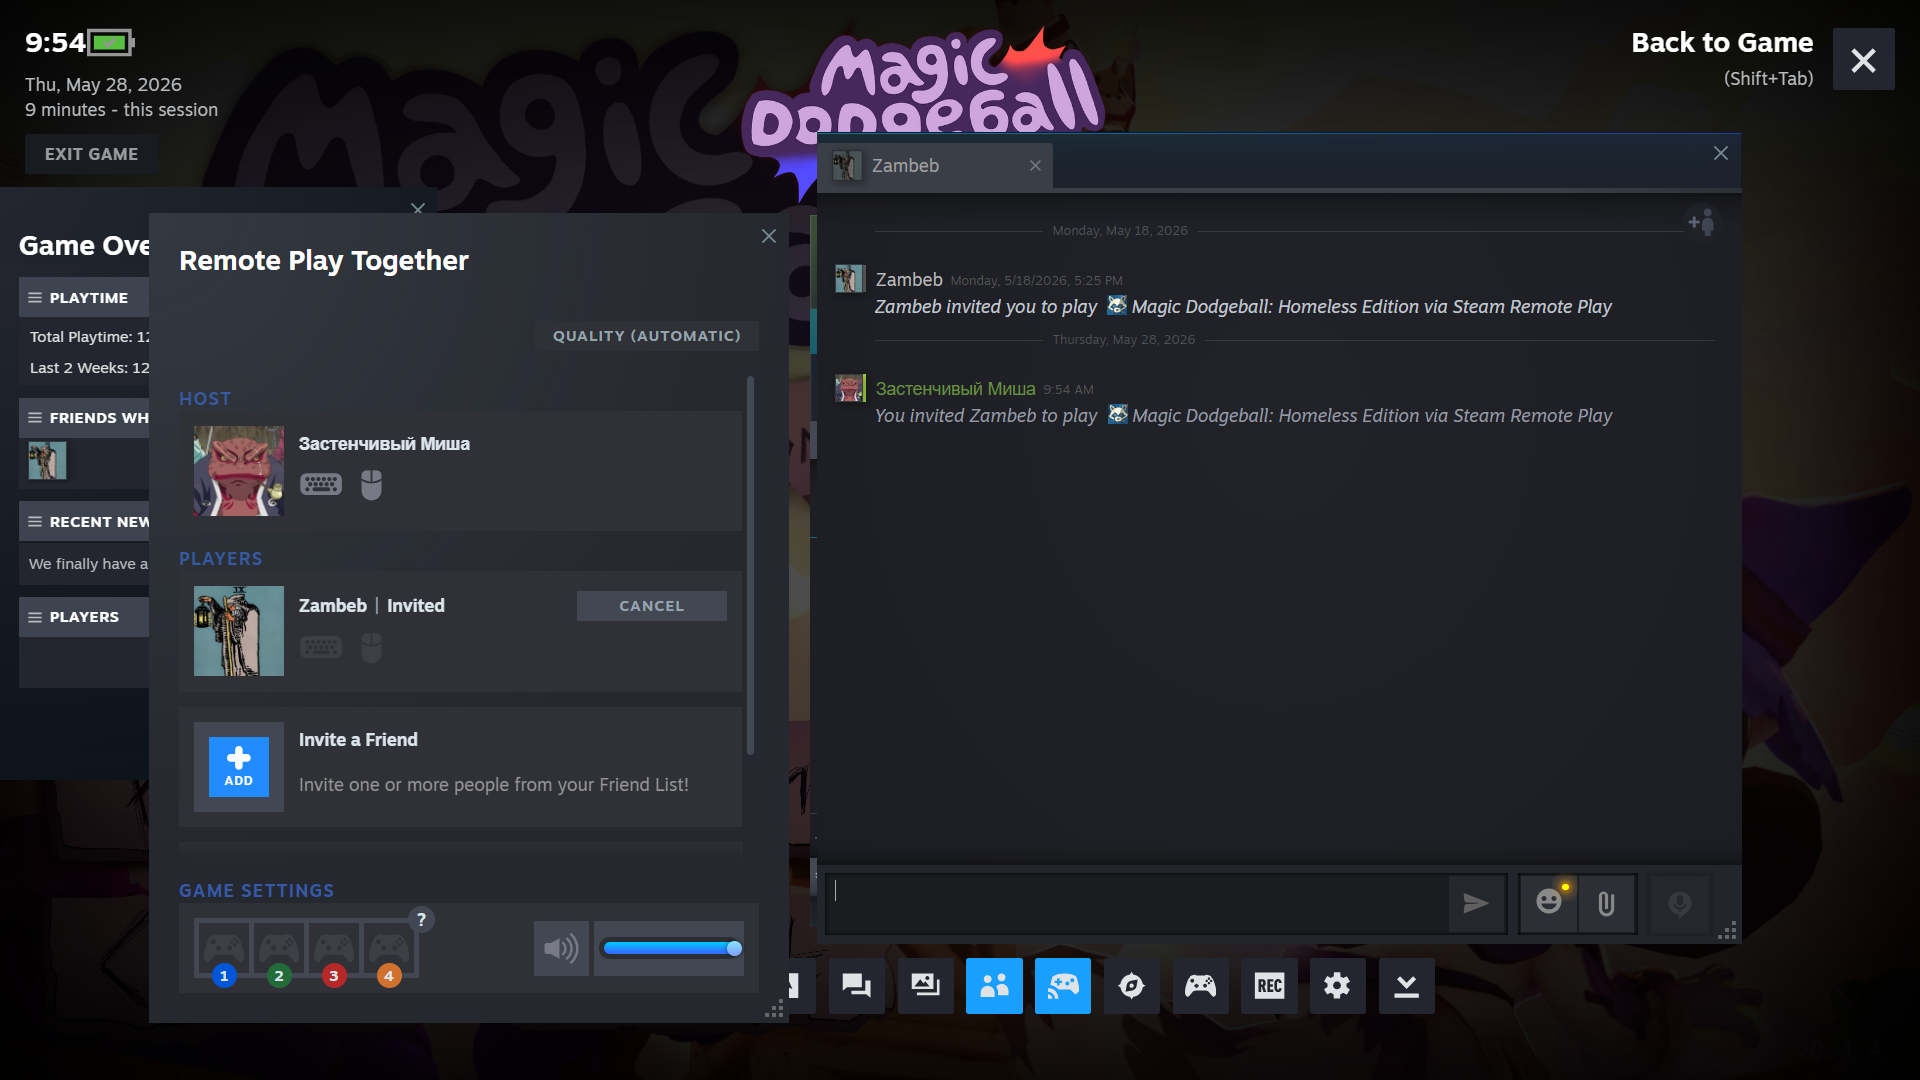Viewport: 1920px width, 1080px height.
Task: Click Back to Game text
Action: tap(1722, 42)
